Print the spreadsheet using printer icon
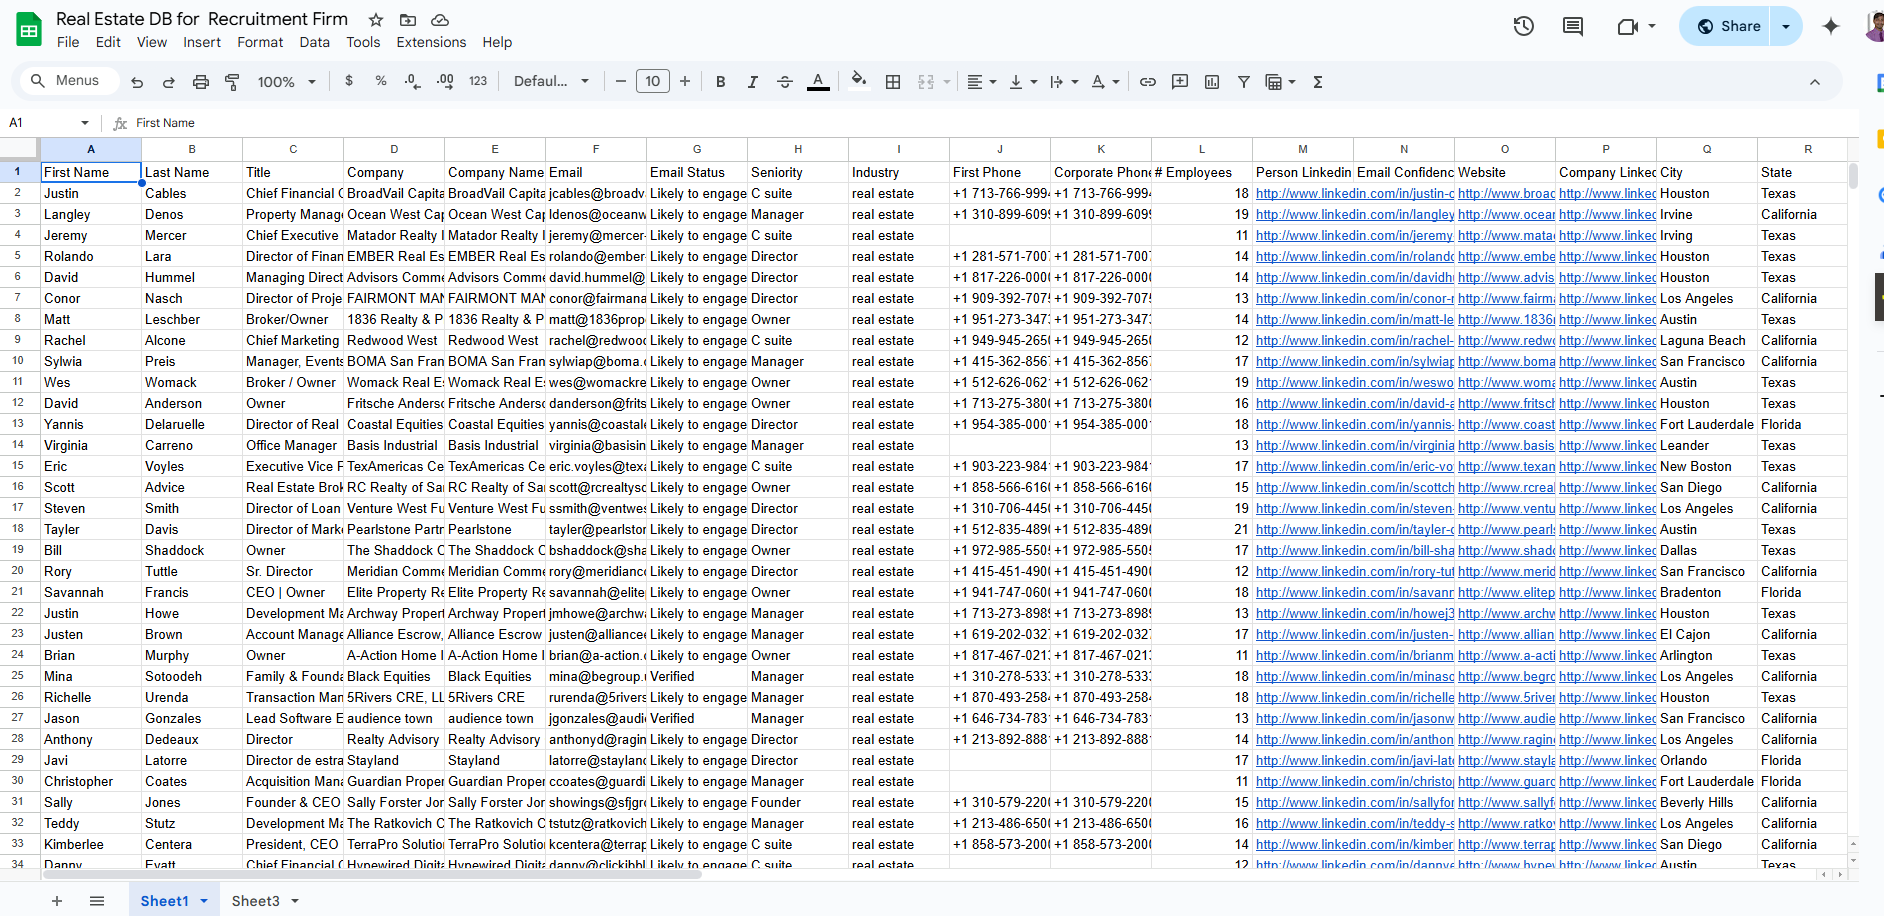The image size is (1884, 916). click(x=201, y=82)
